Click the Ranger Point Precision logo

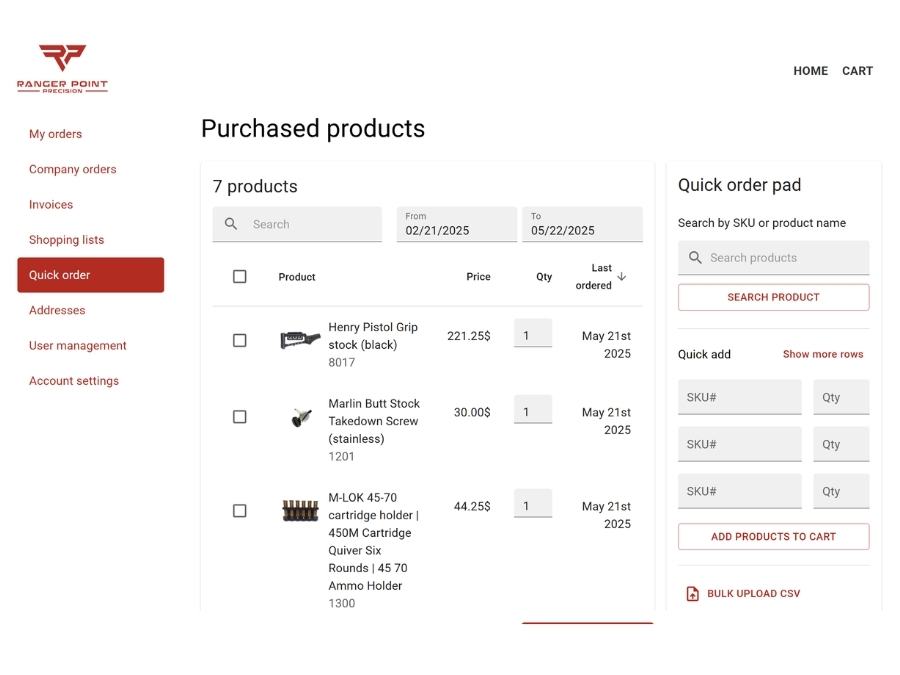click(x=62, y=68)
